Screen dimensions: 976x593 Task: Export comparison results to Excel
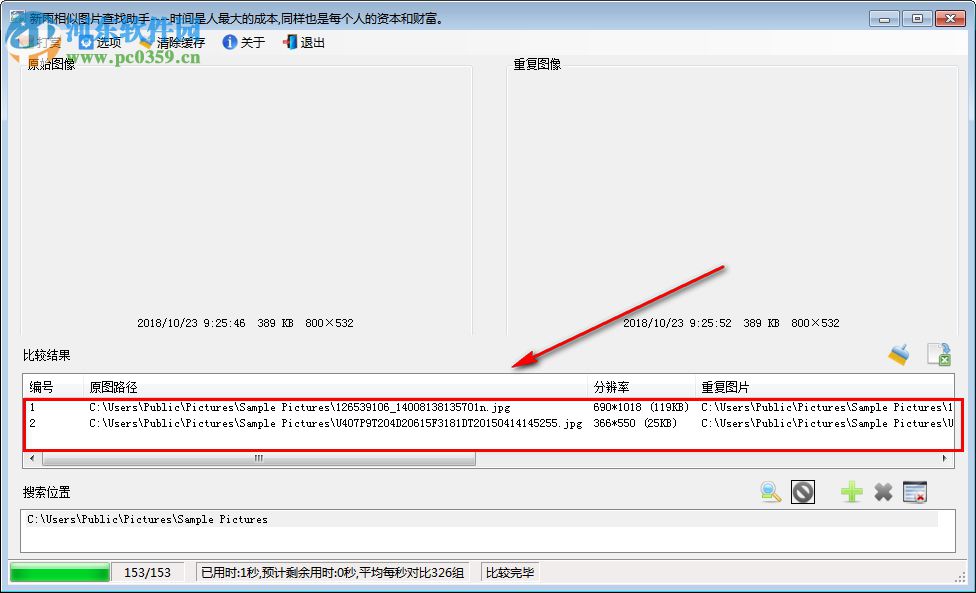[x=938, y=354]
